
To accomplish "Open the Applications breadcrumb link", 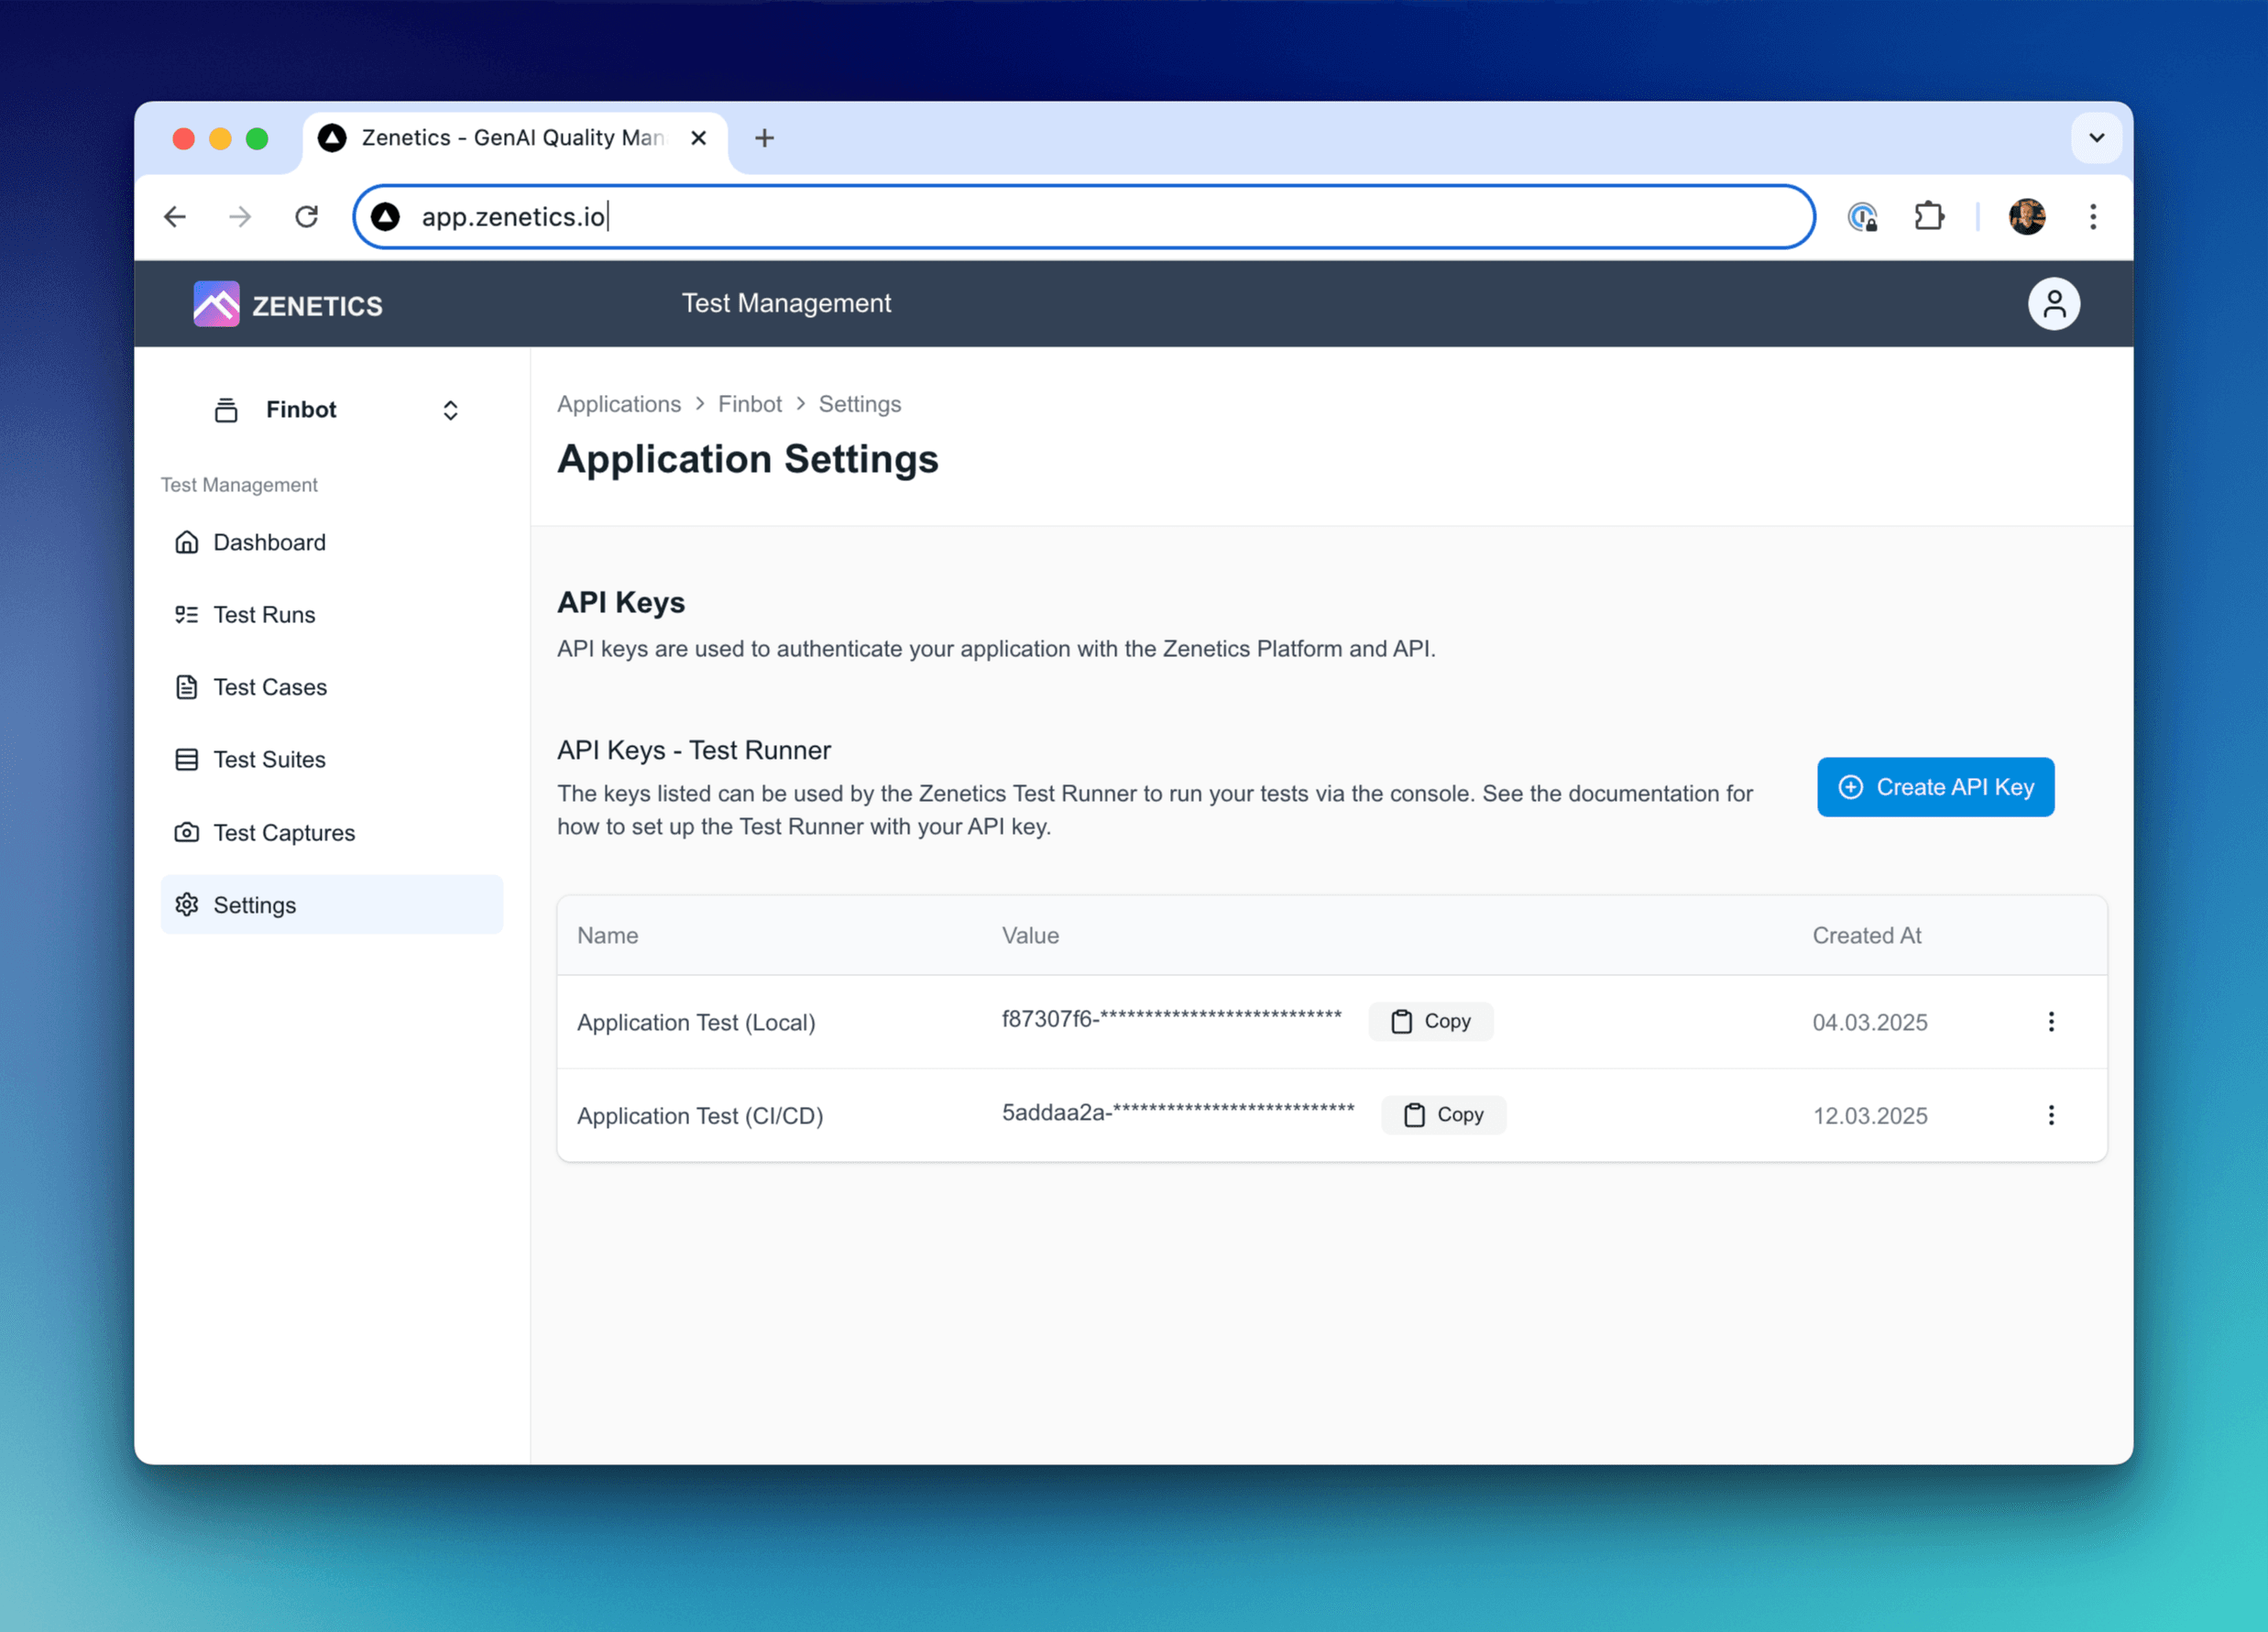I will tap(618, 404).
